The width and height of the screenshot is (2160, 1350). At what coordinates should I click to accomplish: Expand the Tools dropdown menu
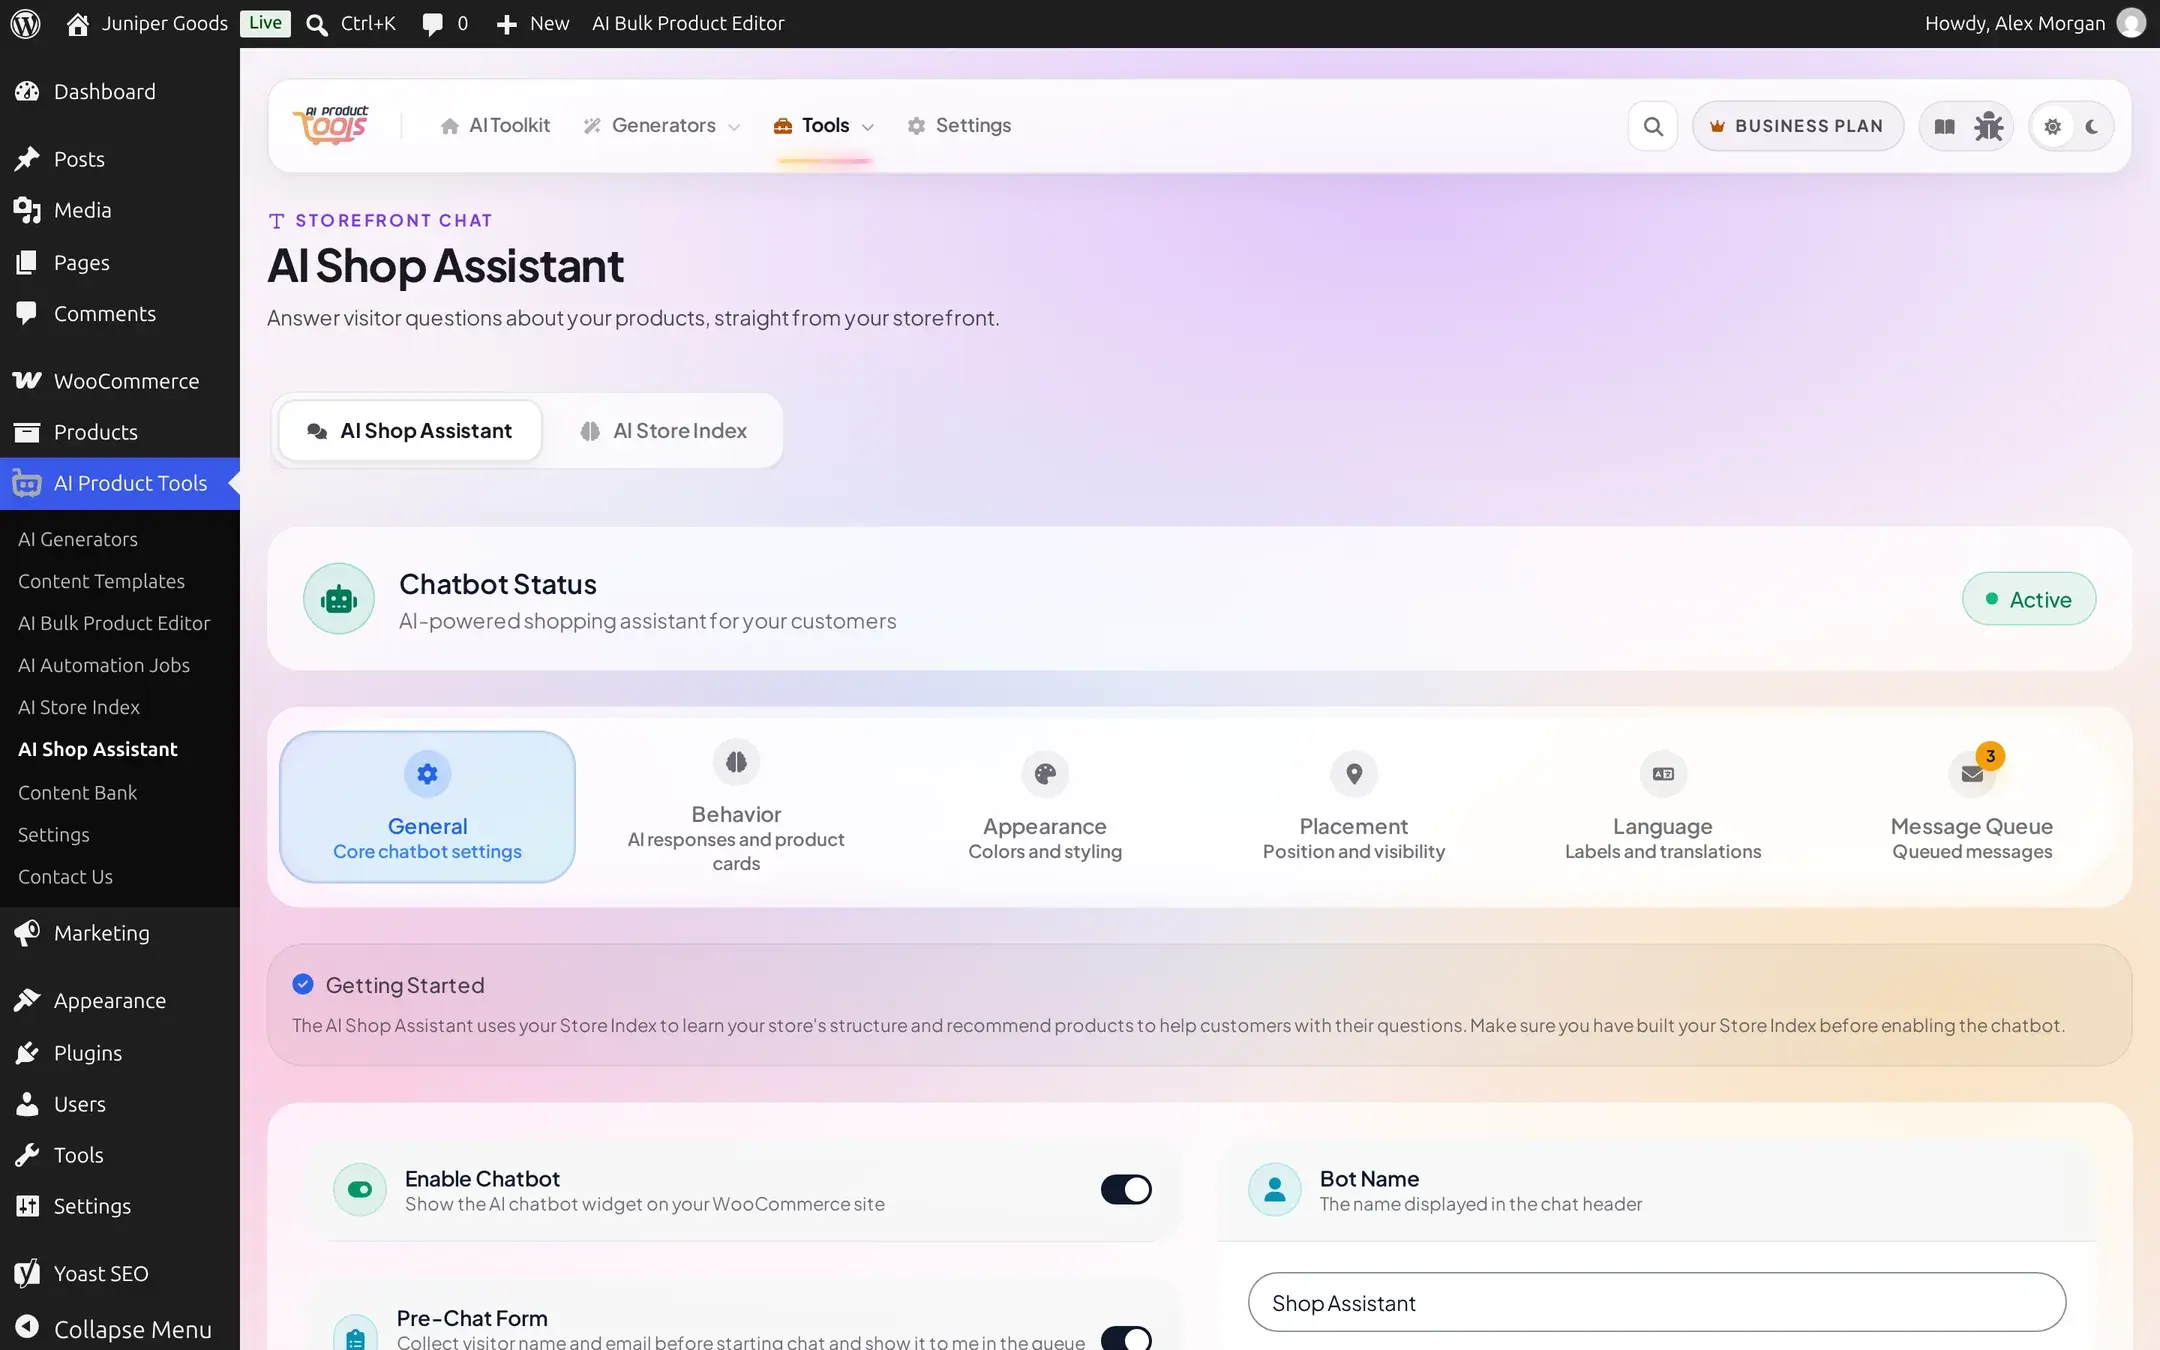(824, 126)
